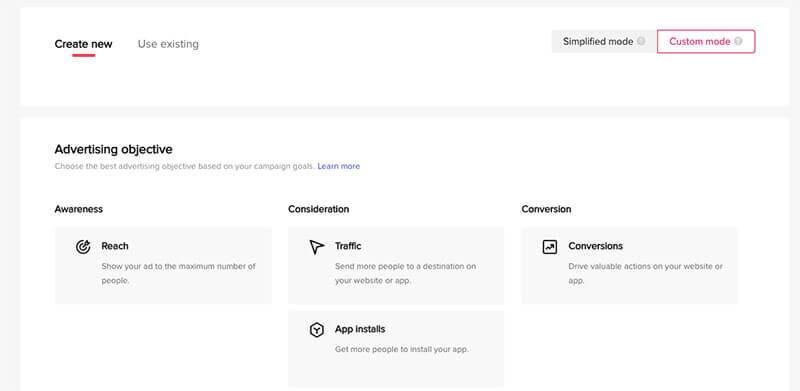
Task: Open the Create new tab
Action: click(x=83, y=44)
